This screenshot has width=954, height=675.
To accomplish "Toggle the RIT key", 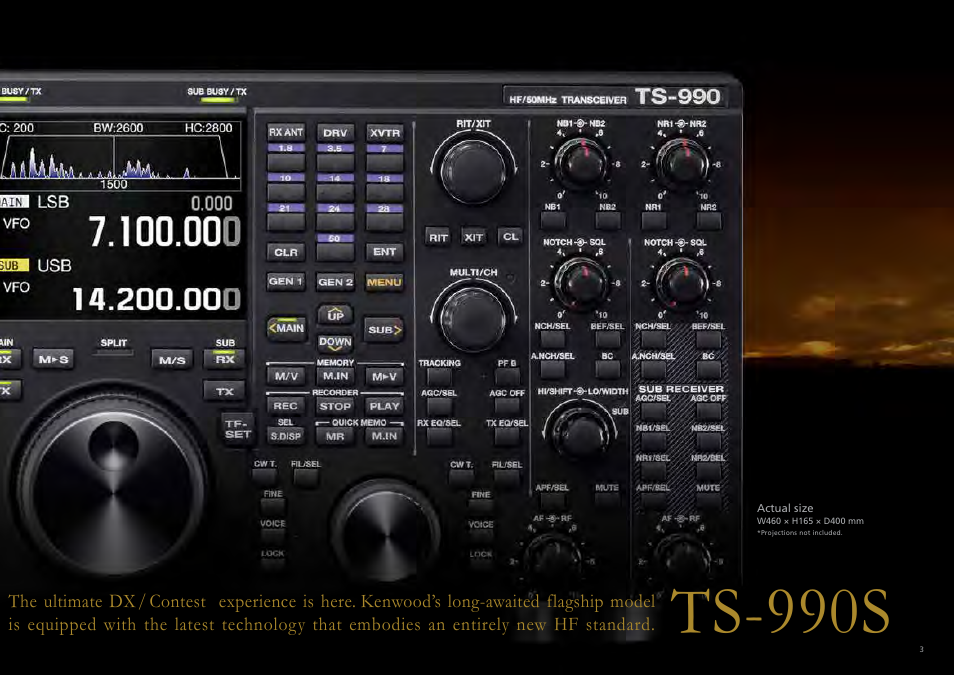I will coord(438,237).
